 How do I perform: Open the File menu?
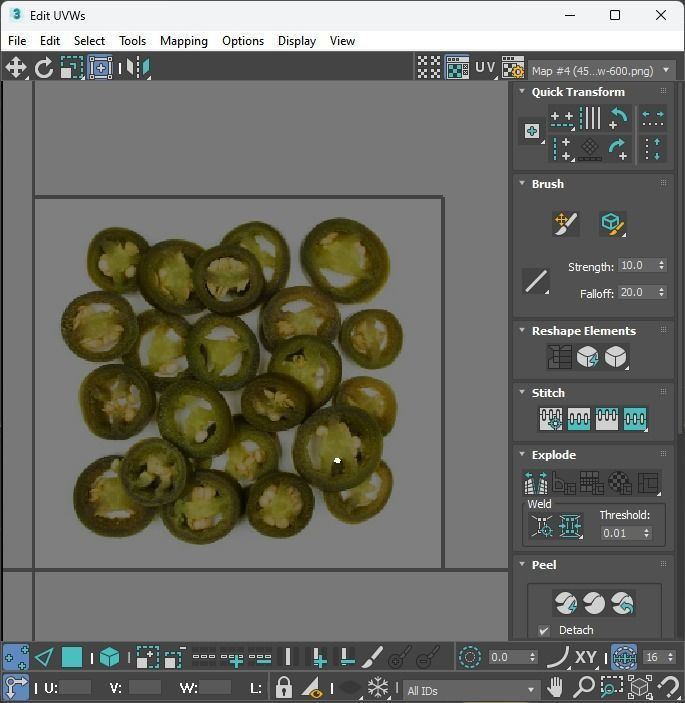click(x=17, y=41)
